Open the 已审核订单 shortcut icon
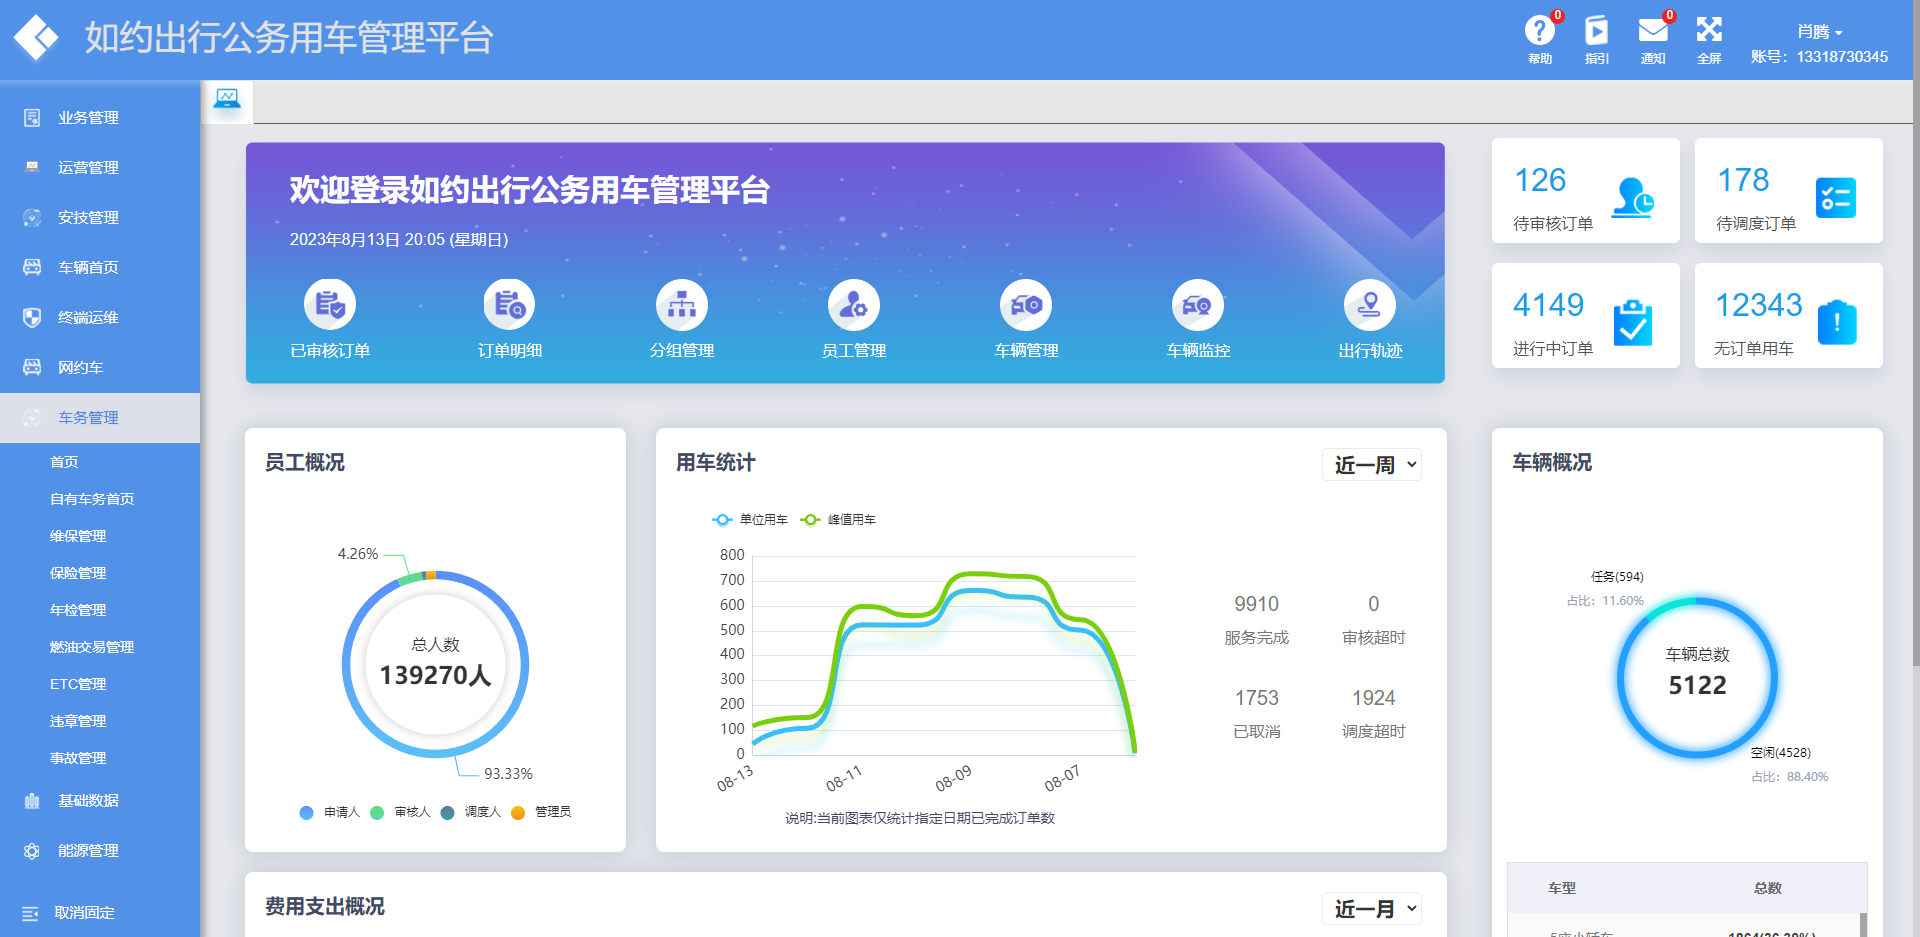1920x937 pixels. click(330, 305)
